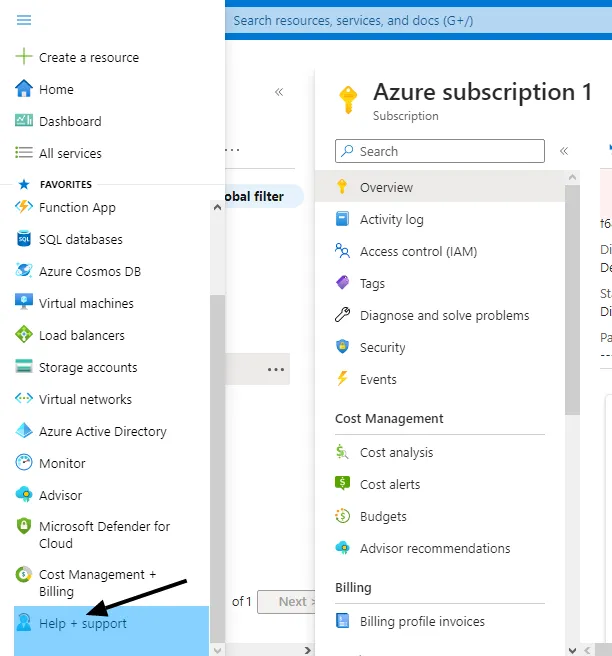
Task: Click the Storage accounts icon
Action: point(24,366)
